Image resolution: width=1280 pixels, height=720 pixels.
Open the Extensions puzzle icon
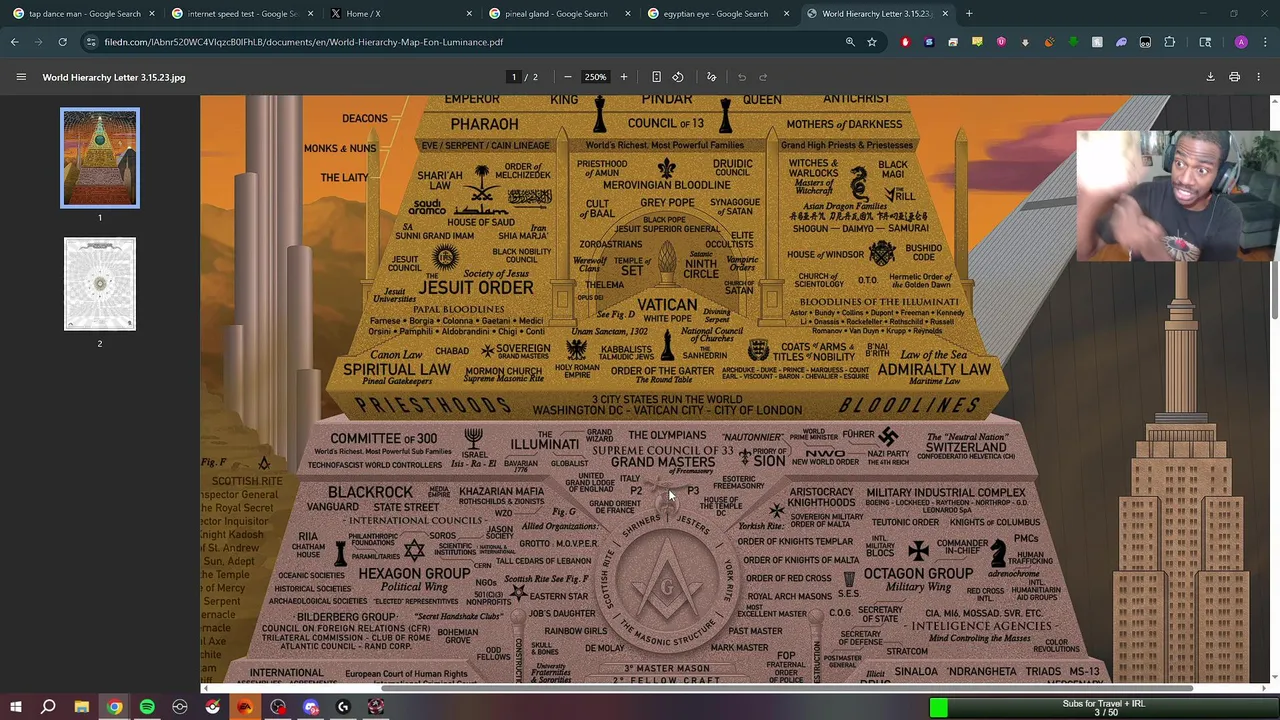(x=1170, y=42)
